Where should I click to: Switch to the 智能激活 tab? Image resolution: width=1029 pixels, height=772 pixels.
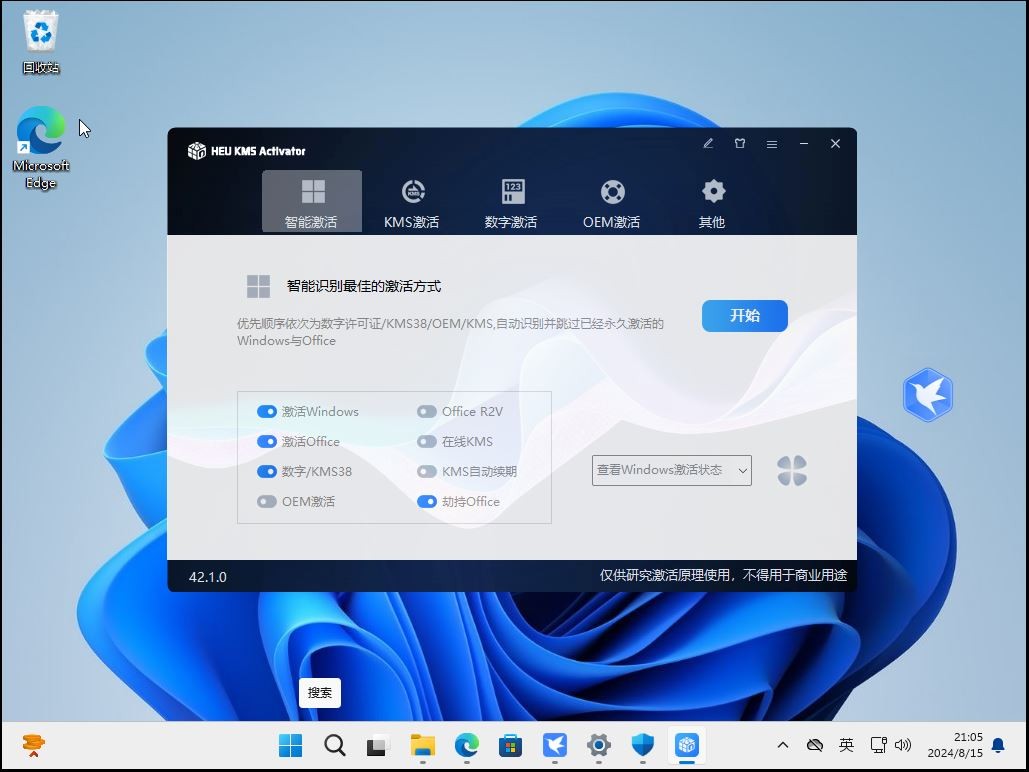coord(311,200)
